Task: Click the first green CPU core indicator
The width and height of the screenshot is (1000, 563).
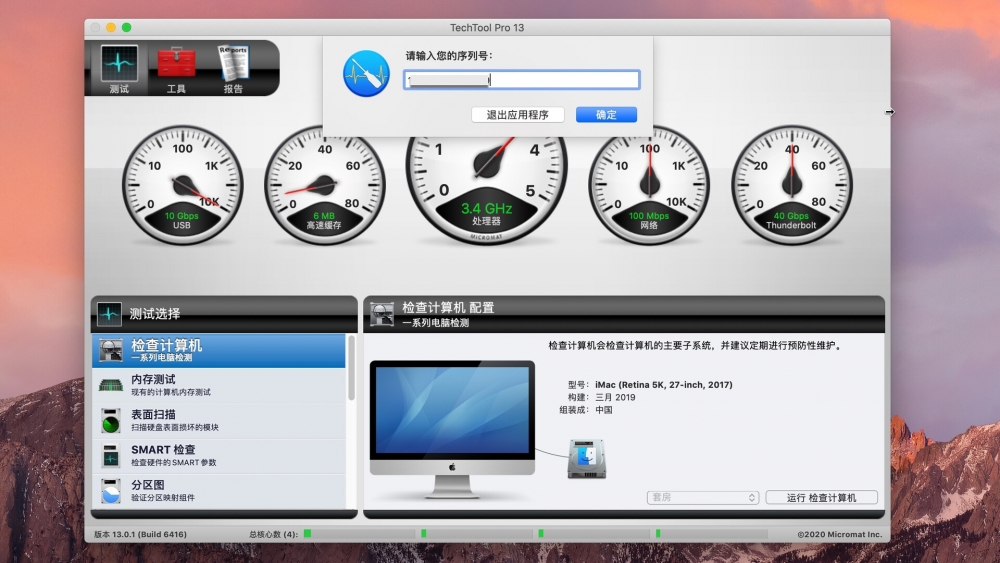Action: (x=307, y=534)
